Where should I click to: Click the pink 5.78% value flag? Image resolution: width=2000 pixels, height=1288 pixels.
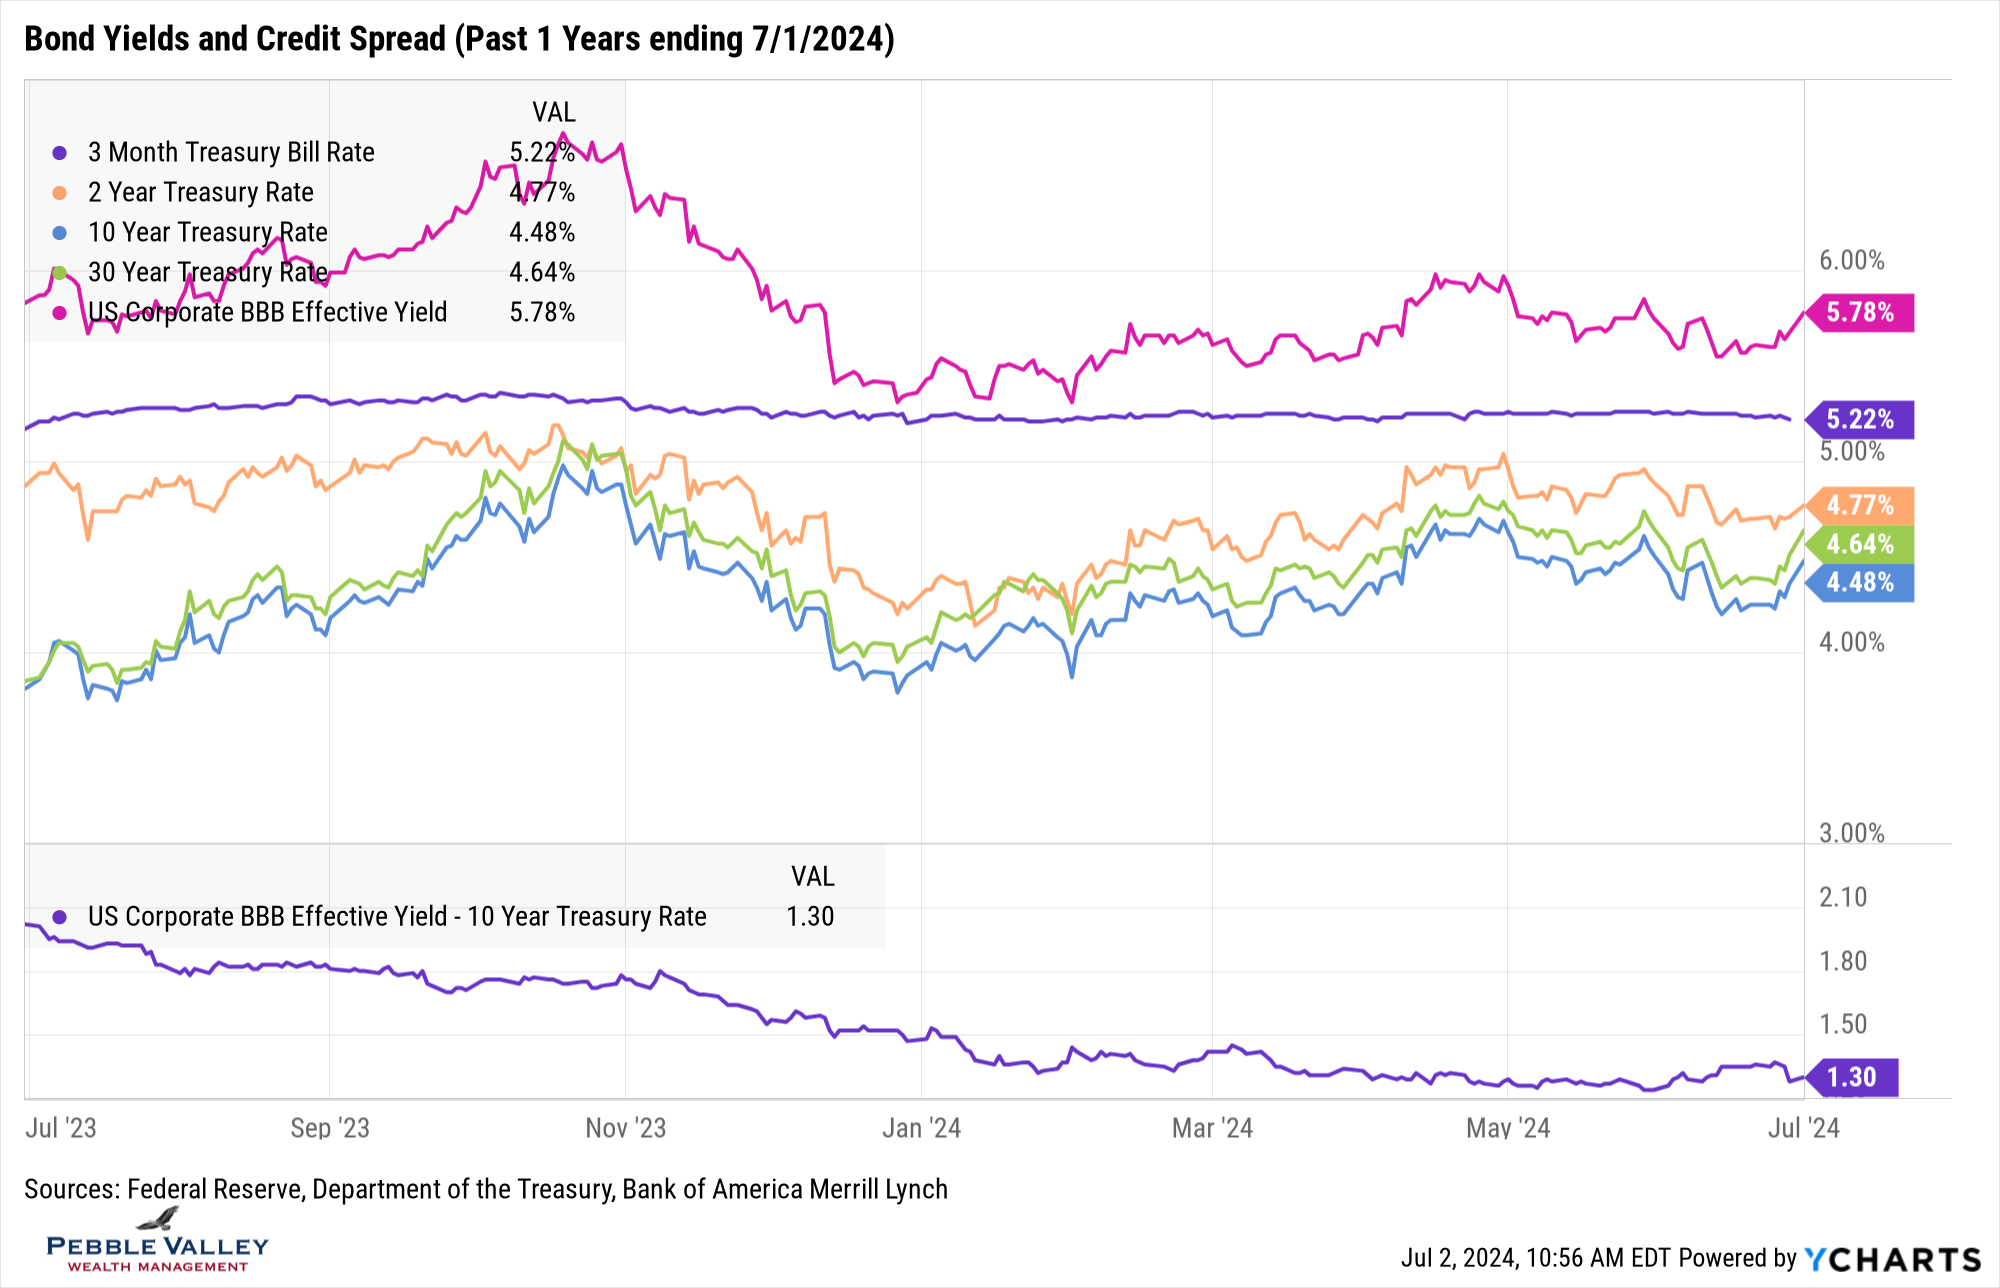(x=1860, y=313)
